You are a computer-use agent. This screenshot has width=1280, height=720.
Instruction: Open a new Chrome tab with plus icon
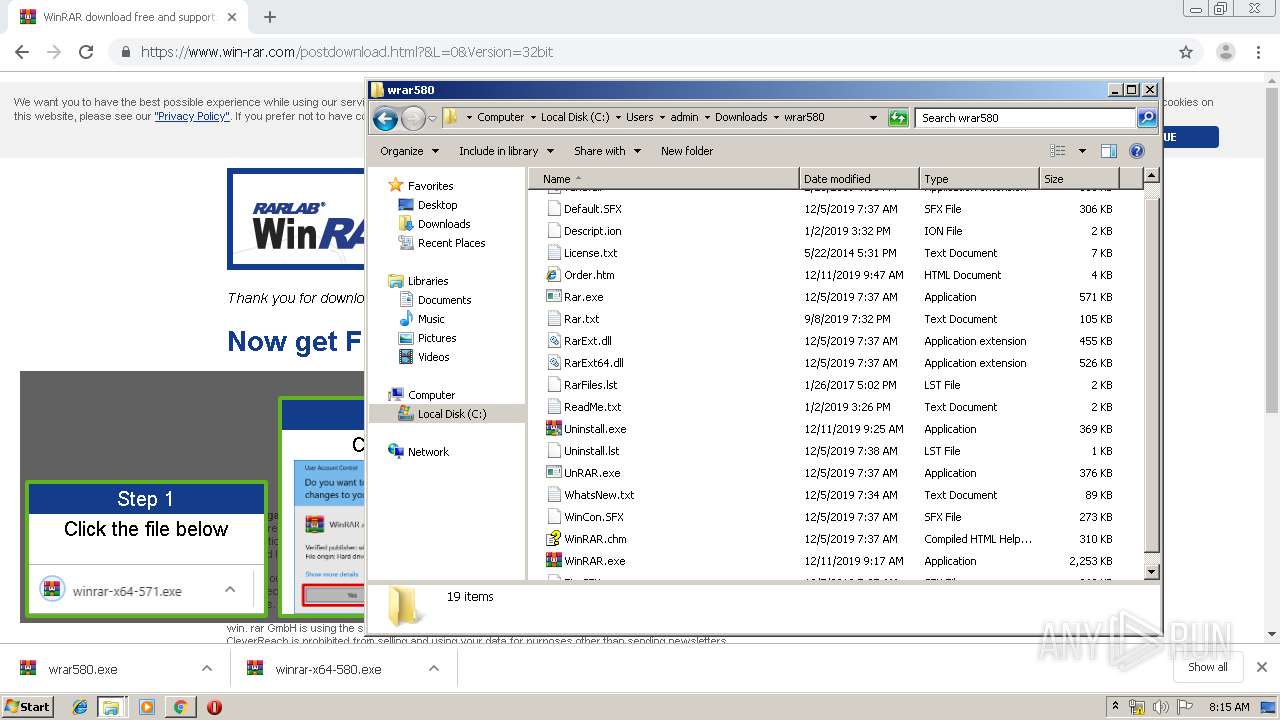coord(269,17)
